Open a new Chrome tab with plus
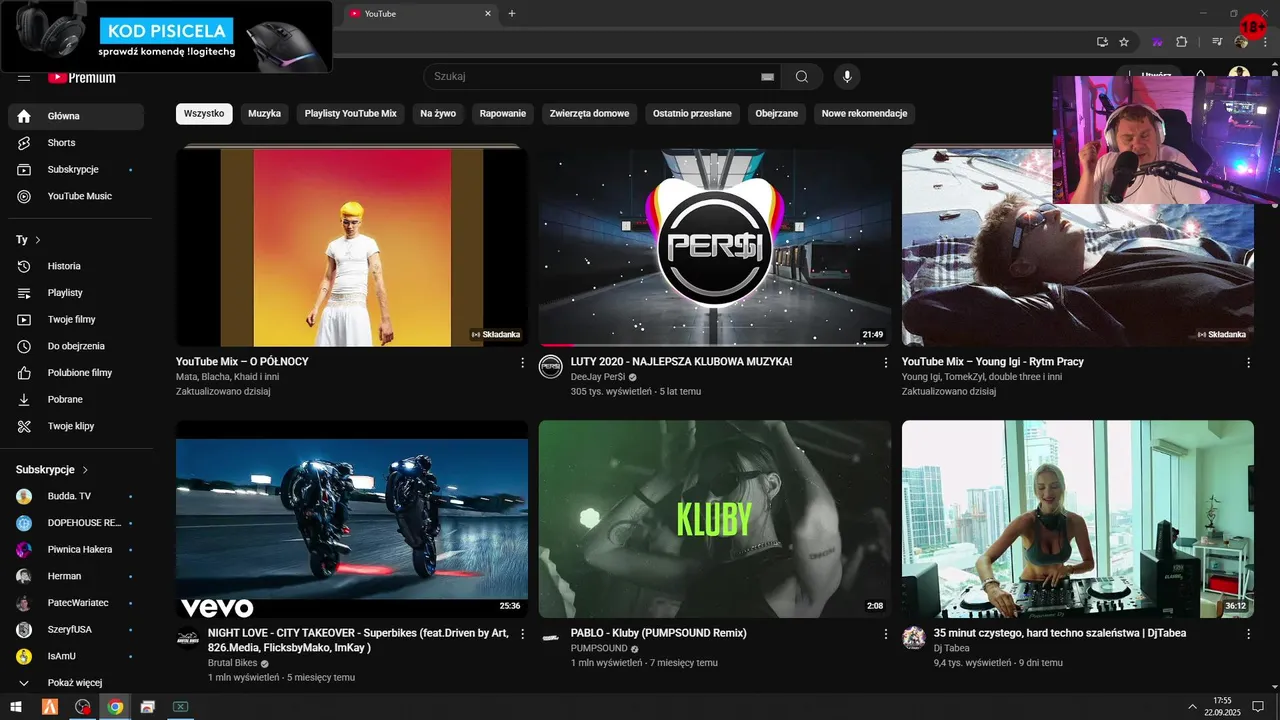Image resolution: width=1280 pixels, height=720 pixels. 512,13
